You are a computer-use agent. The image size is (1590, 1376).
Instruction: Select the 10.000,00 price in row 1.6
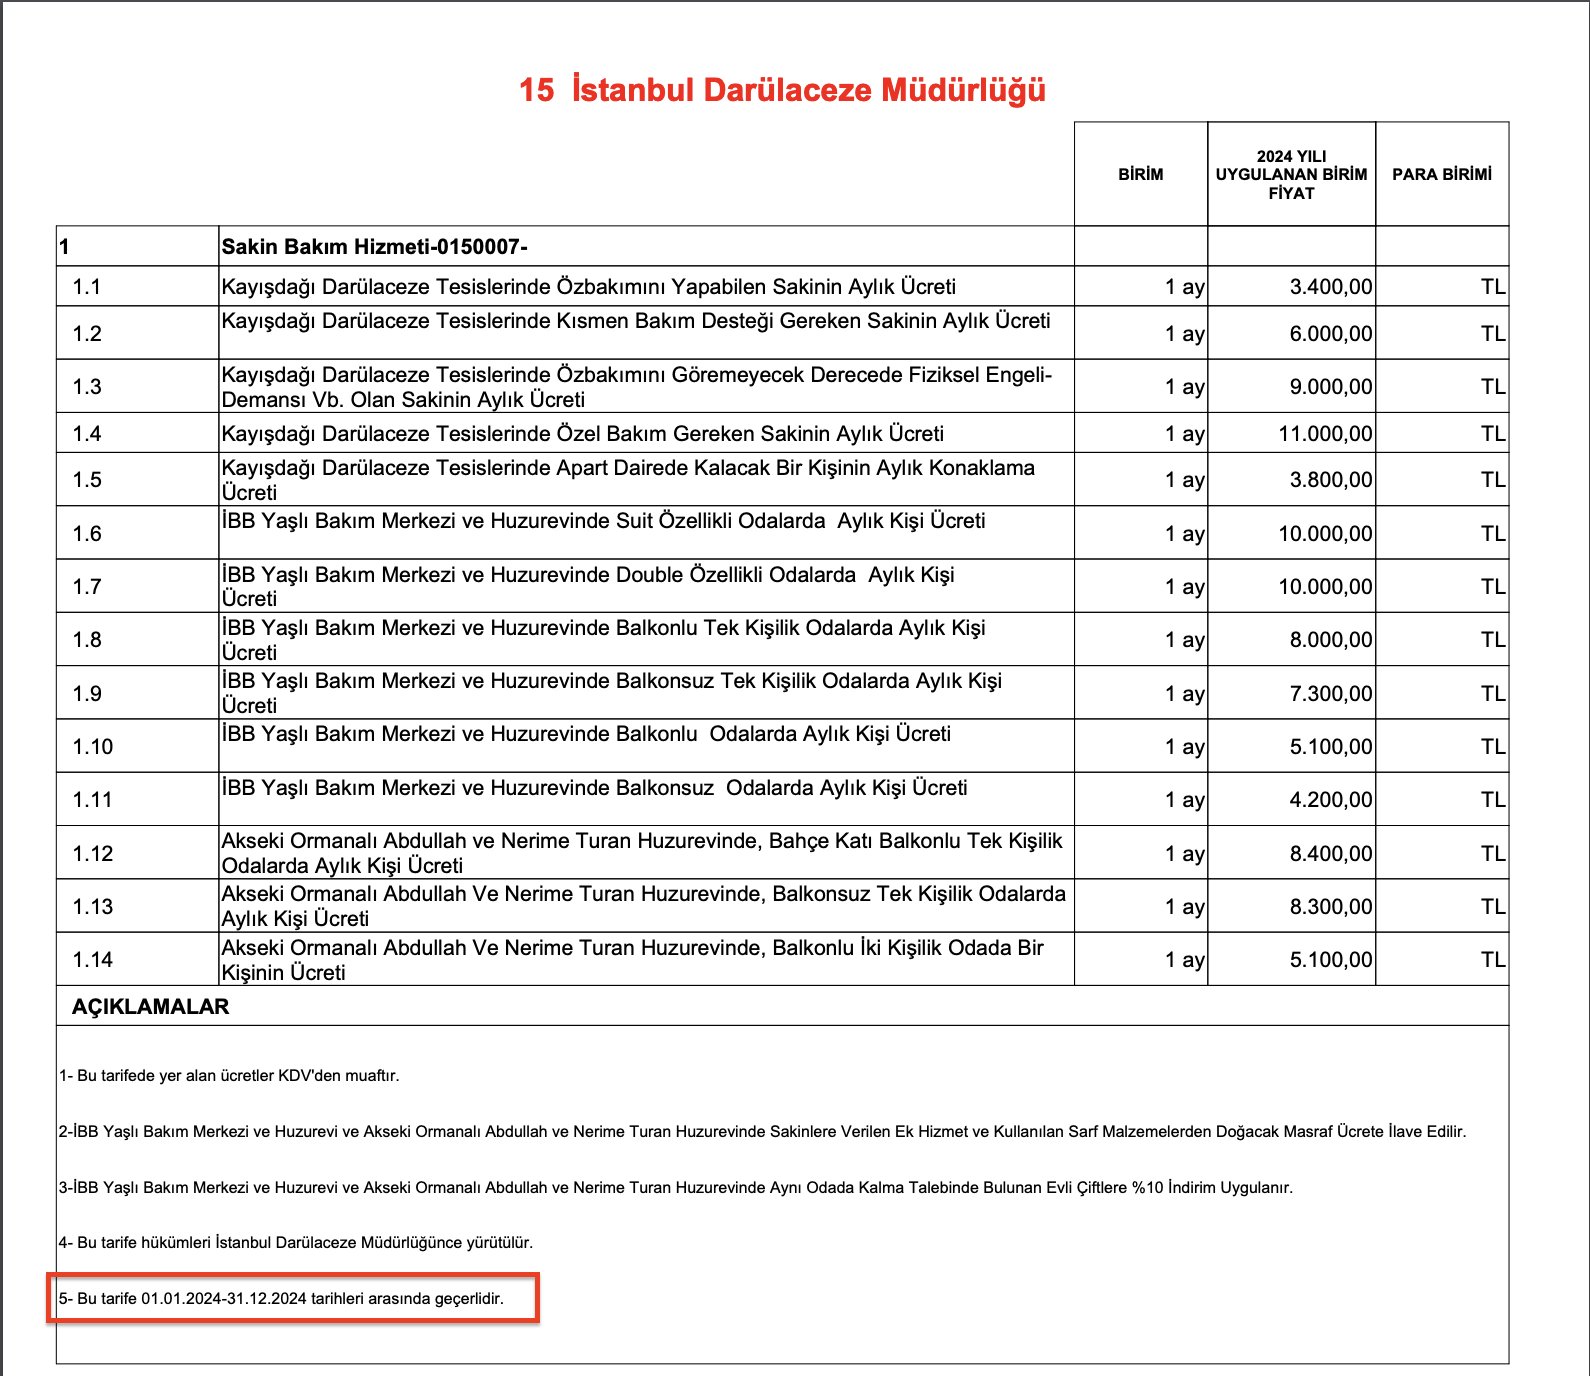coord(1326,534)
